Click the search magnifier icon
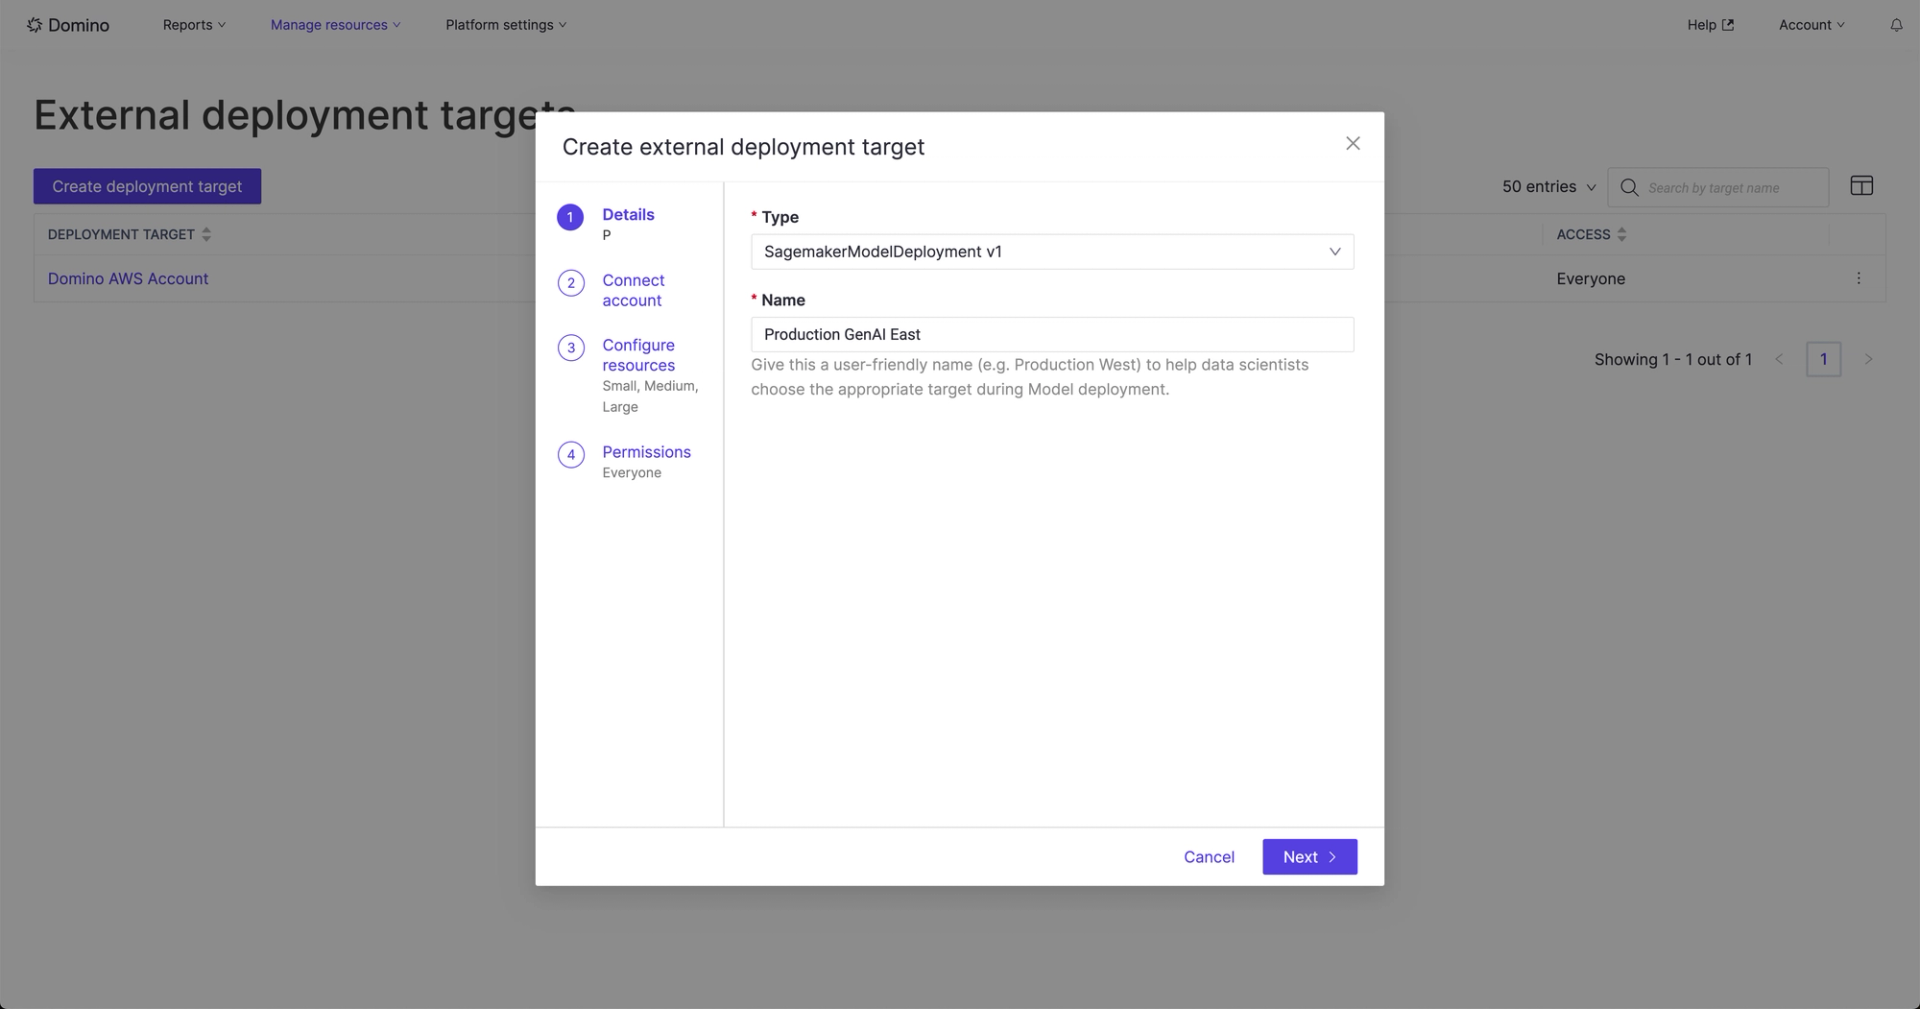Viewport: 1920px width, 1009px height. 1629,188
